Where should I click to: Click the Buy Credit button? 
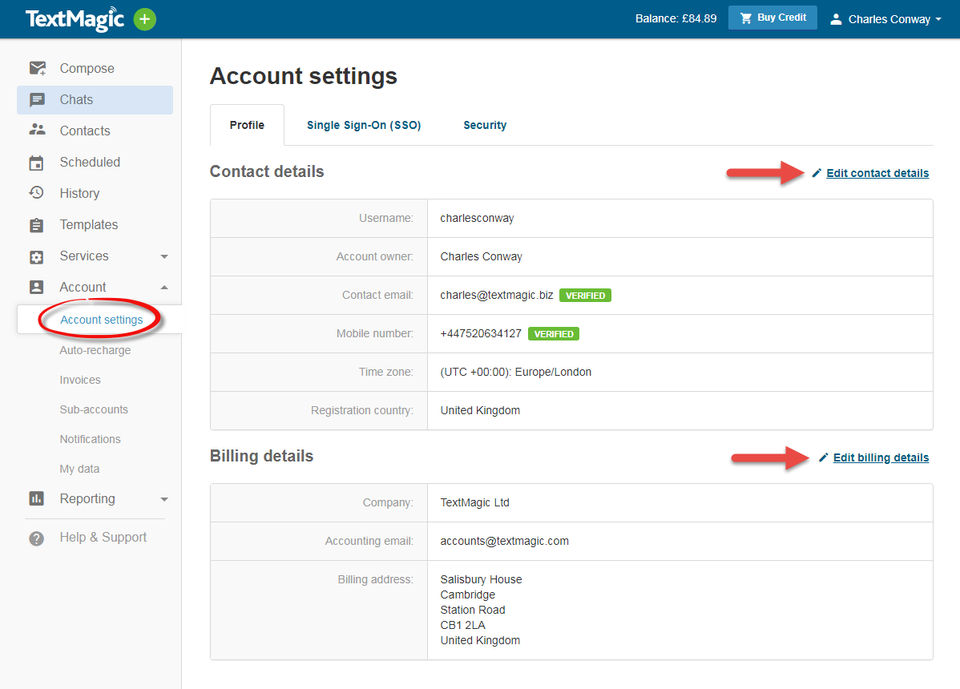[x=772, y=18]
